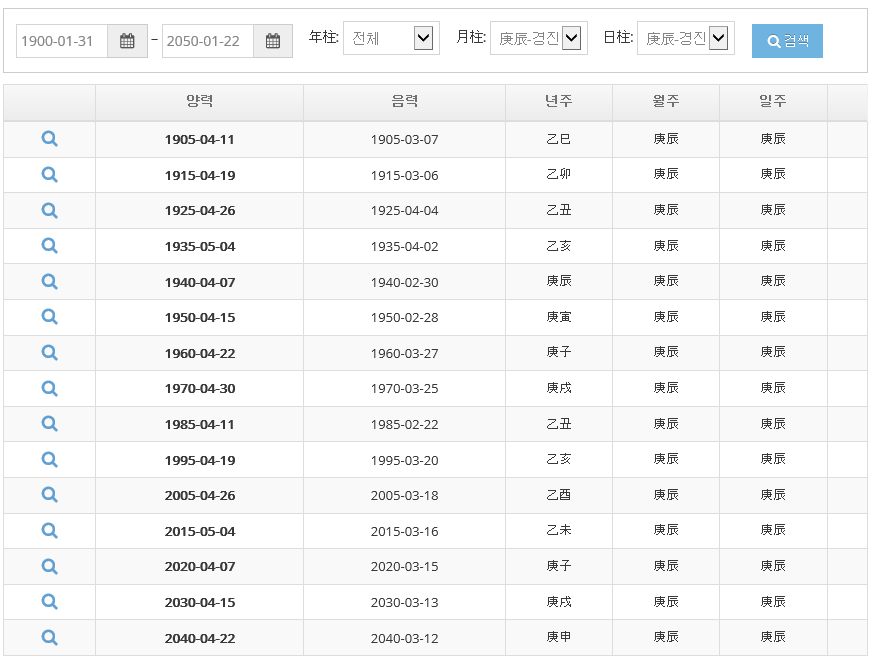Click solar date 1960-04-22
The height and width of the screenshot is (661, 871).
[x=199, y=353]
